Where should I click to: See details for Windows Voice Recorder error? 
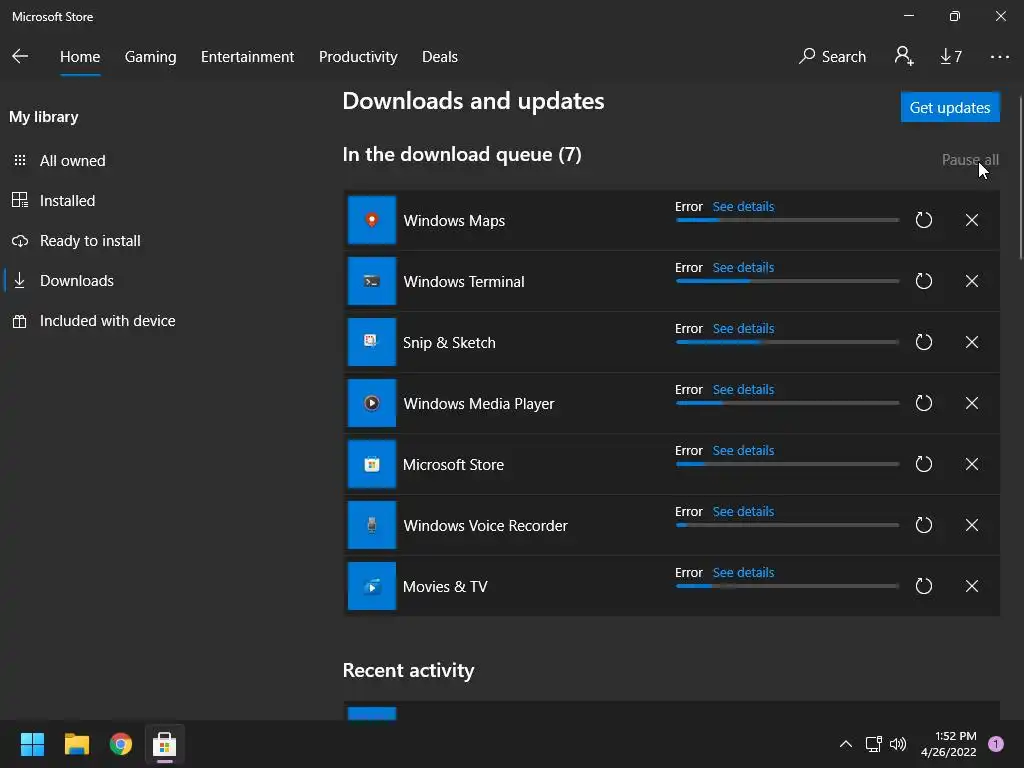(x=743, y=511)
